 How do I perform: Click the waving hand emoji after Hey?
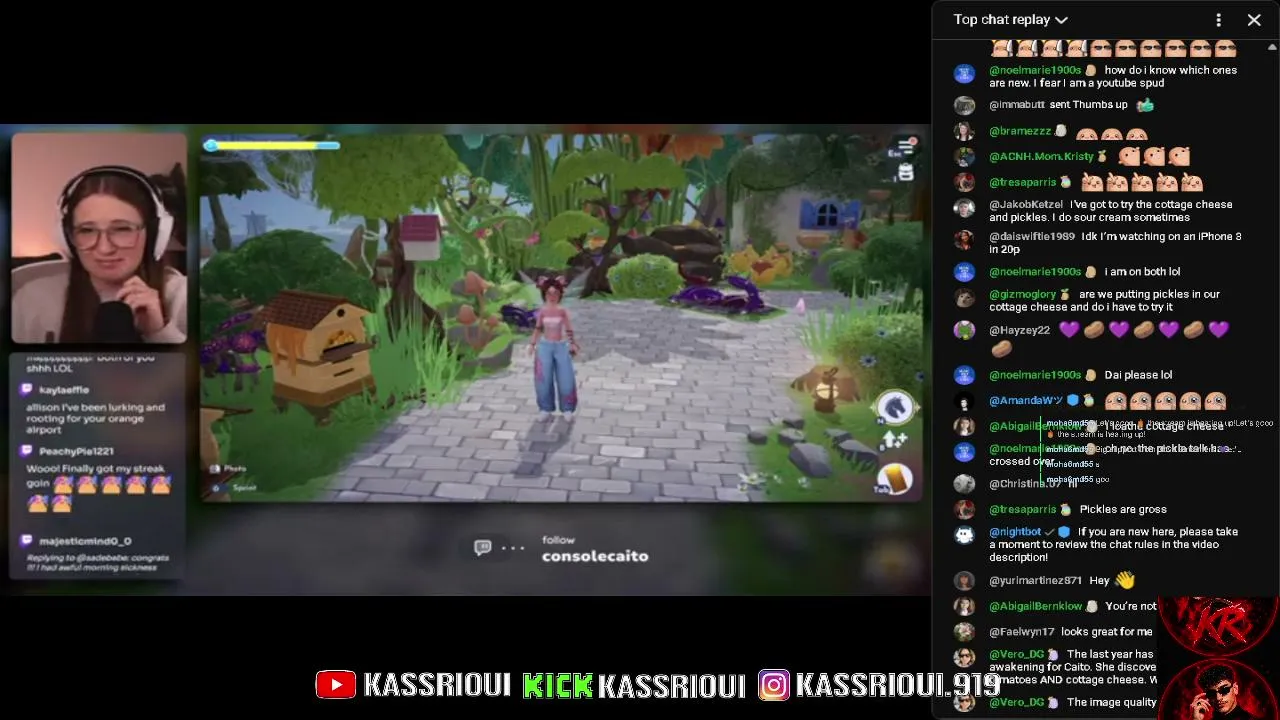click(x=1125, y=580)
